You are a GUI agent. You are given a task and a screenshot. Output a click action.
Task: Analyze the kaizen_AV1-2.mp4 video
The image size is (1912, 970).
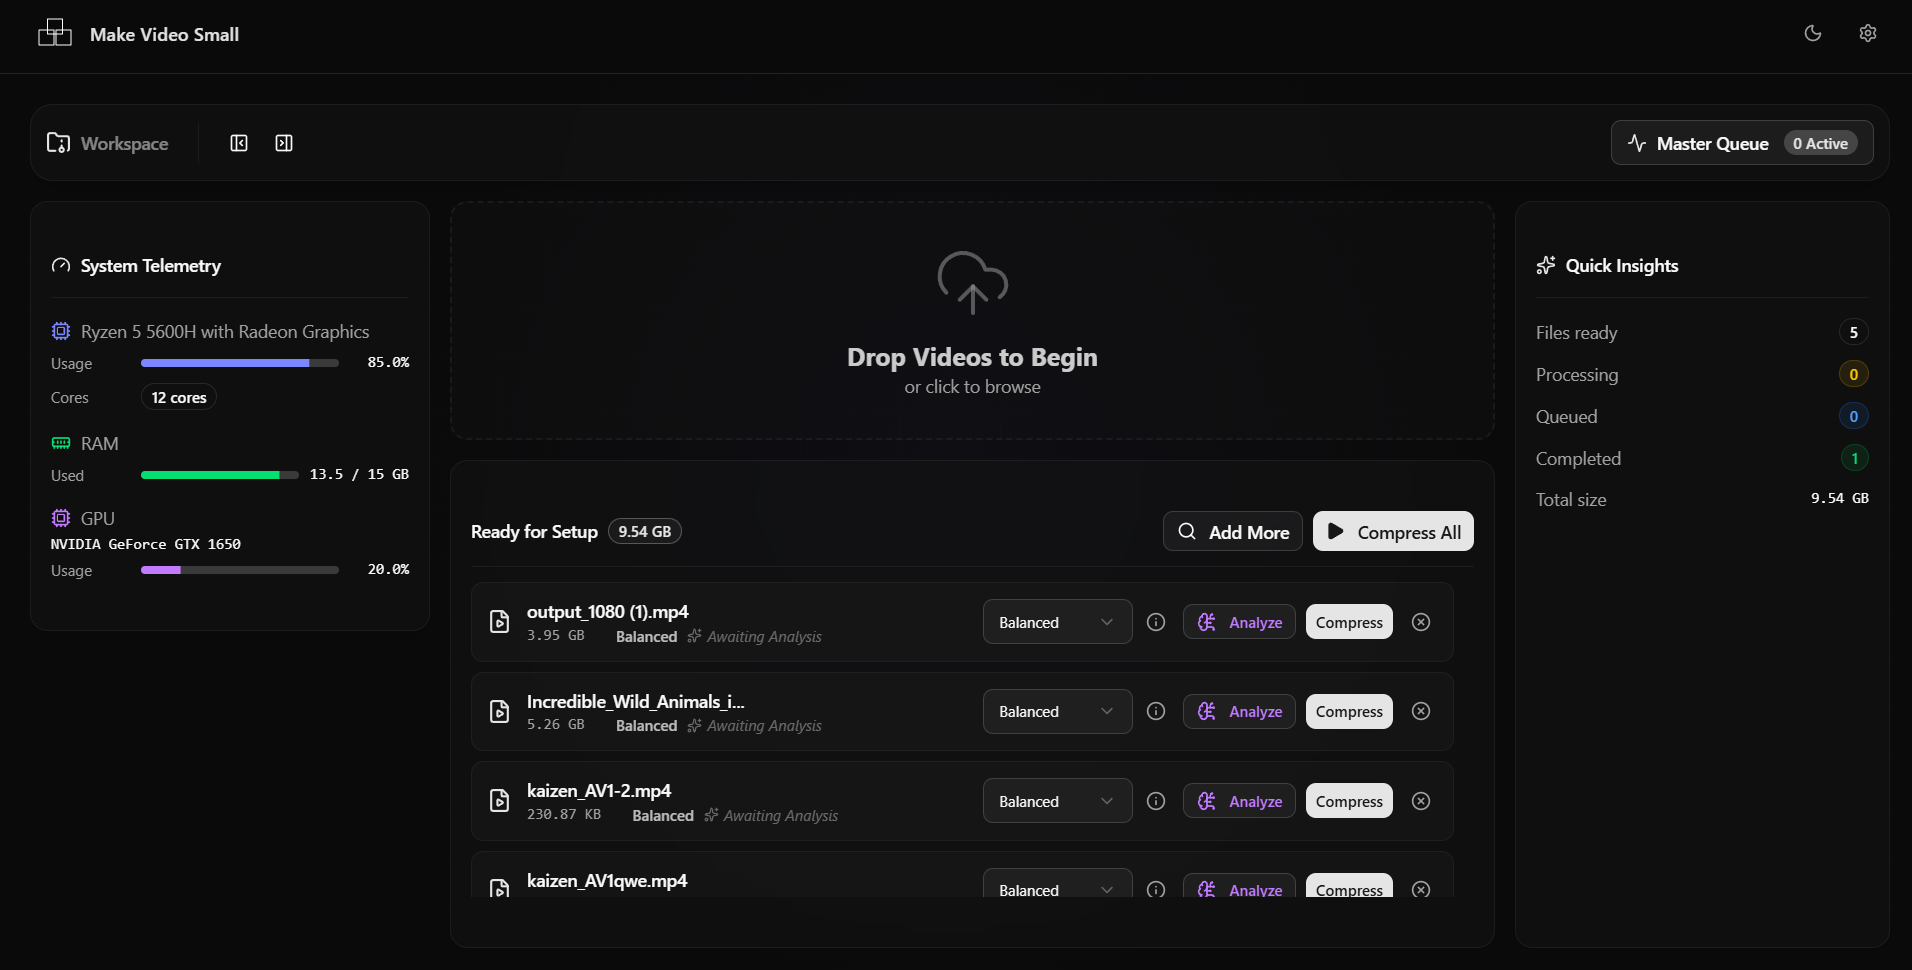point(1239,801)
